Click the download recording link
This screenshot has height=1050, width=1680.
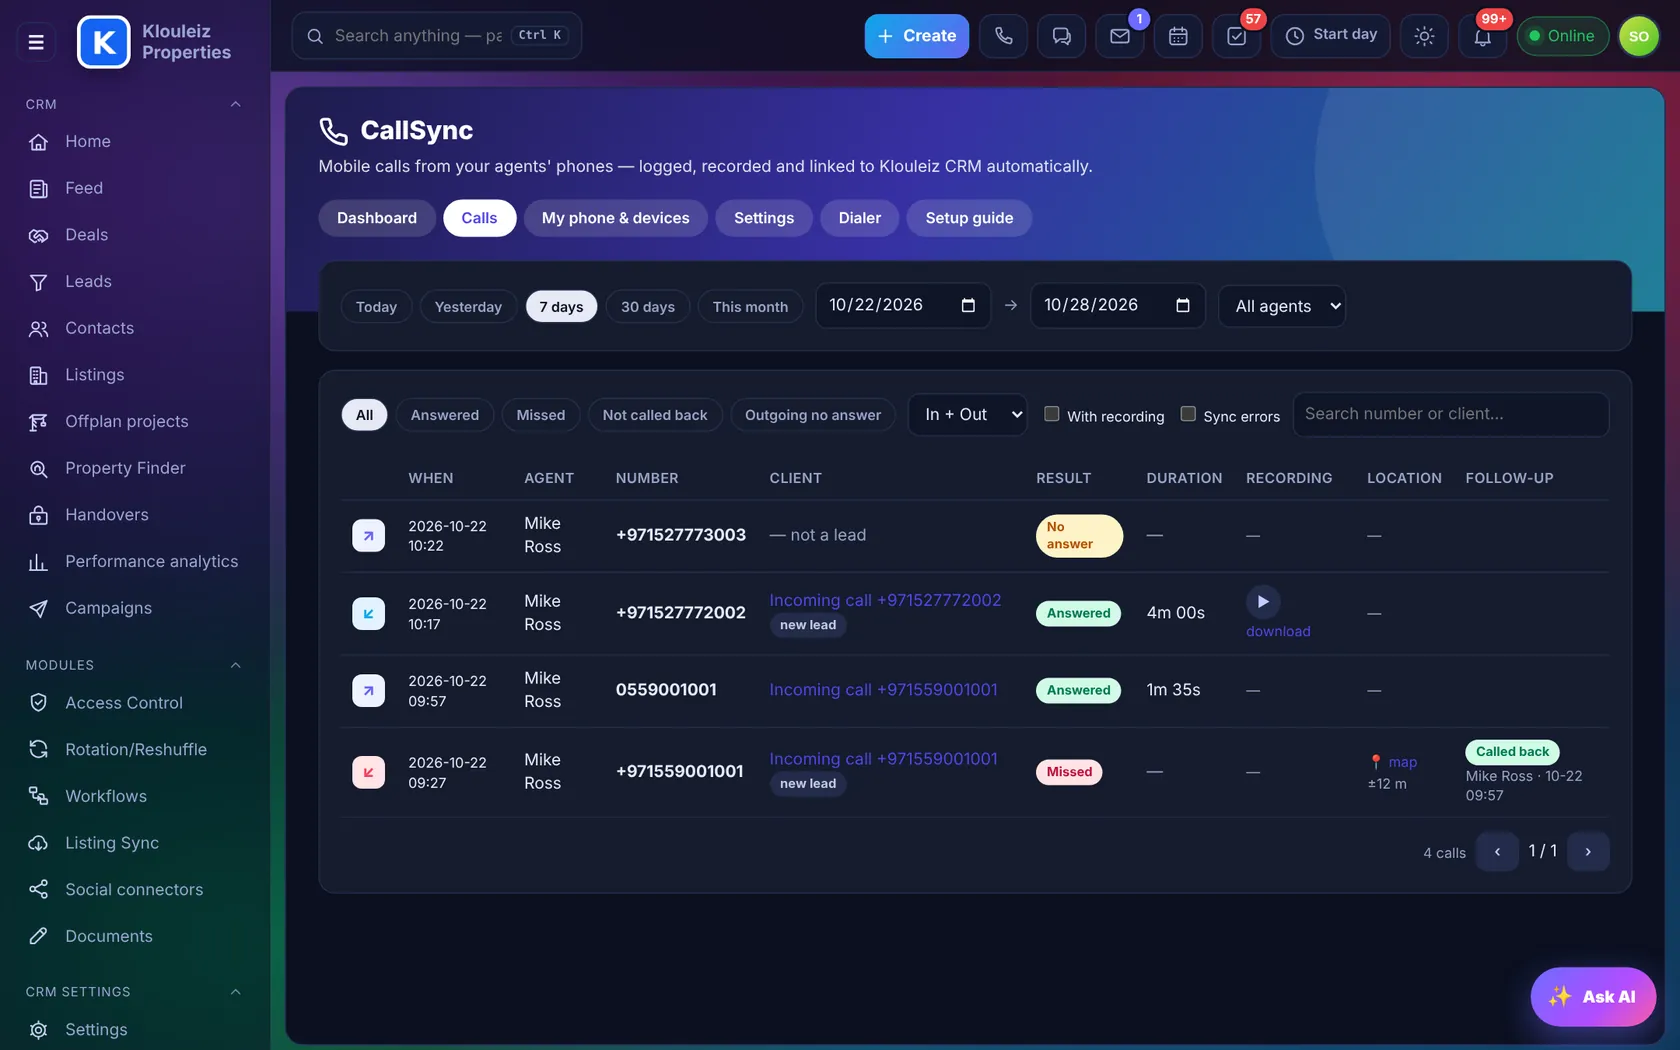point(1278,632)
